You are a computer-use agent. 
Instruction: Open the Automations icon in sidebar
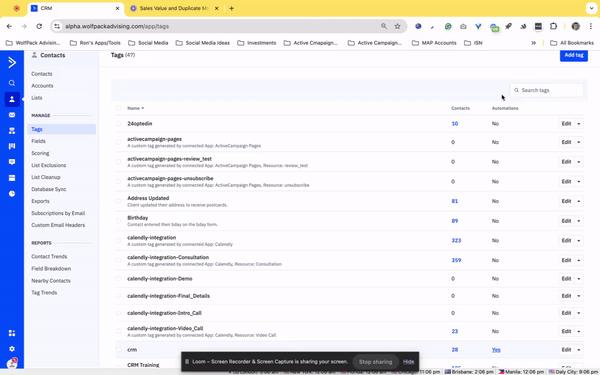click(x=12, y=131)
